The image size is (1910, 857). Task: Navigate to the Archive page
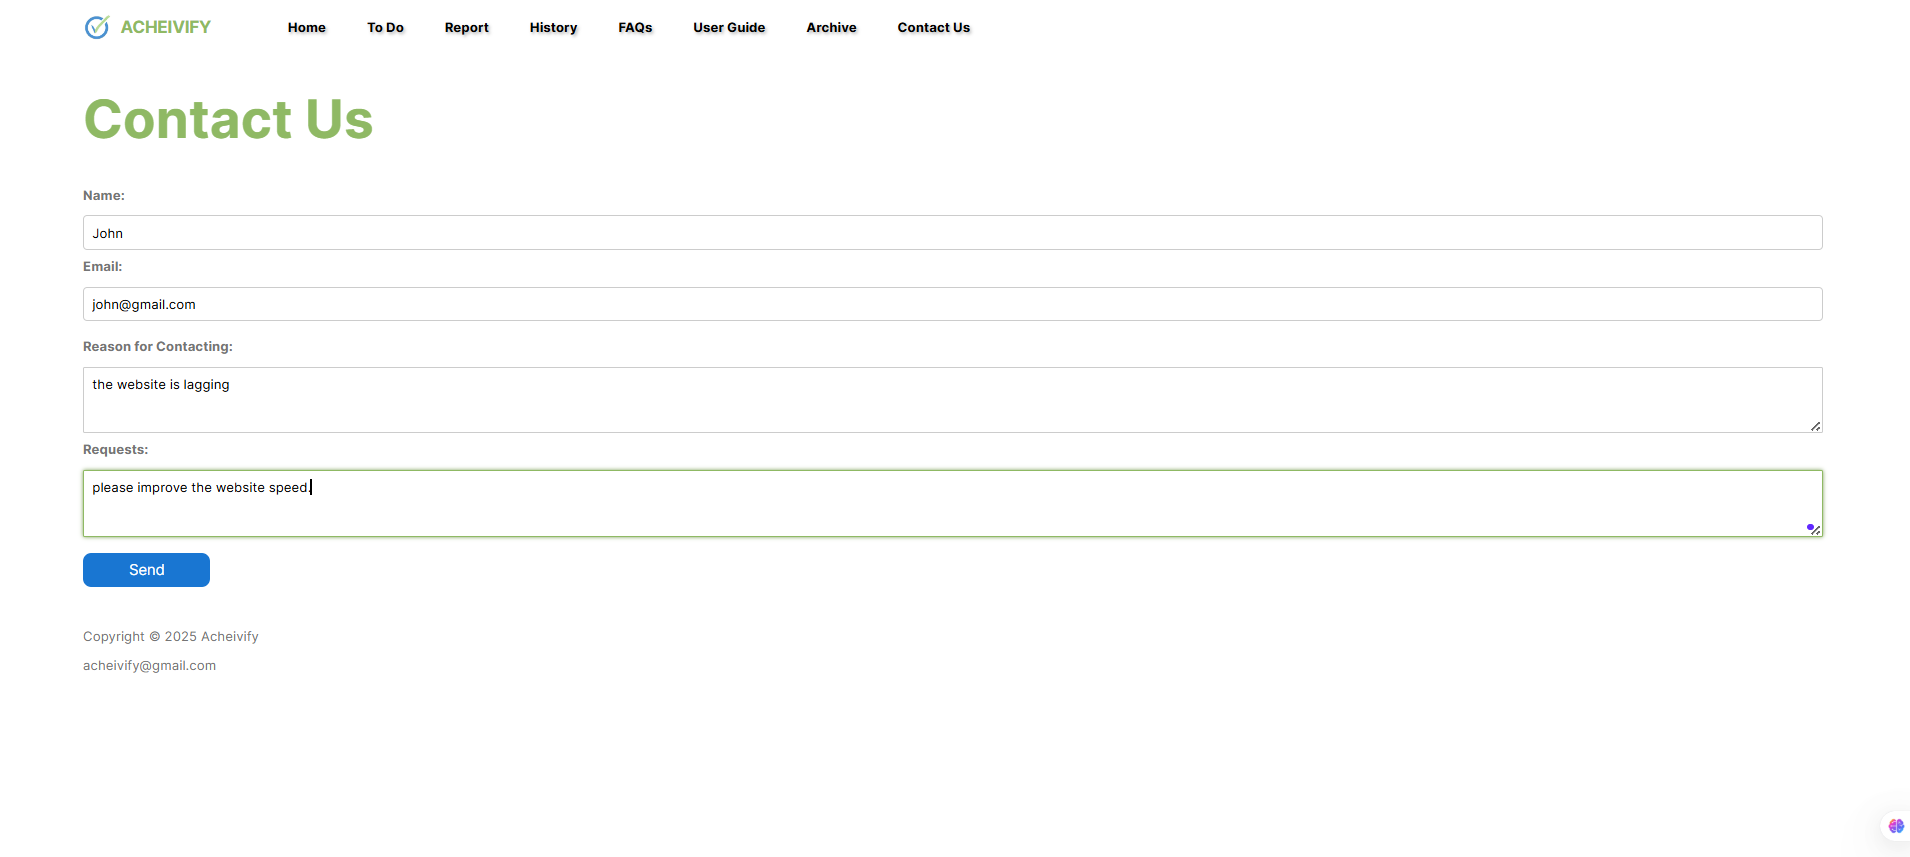click(x=831, y=27)
